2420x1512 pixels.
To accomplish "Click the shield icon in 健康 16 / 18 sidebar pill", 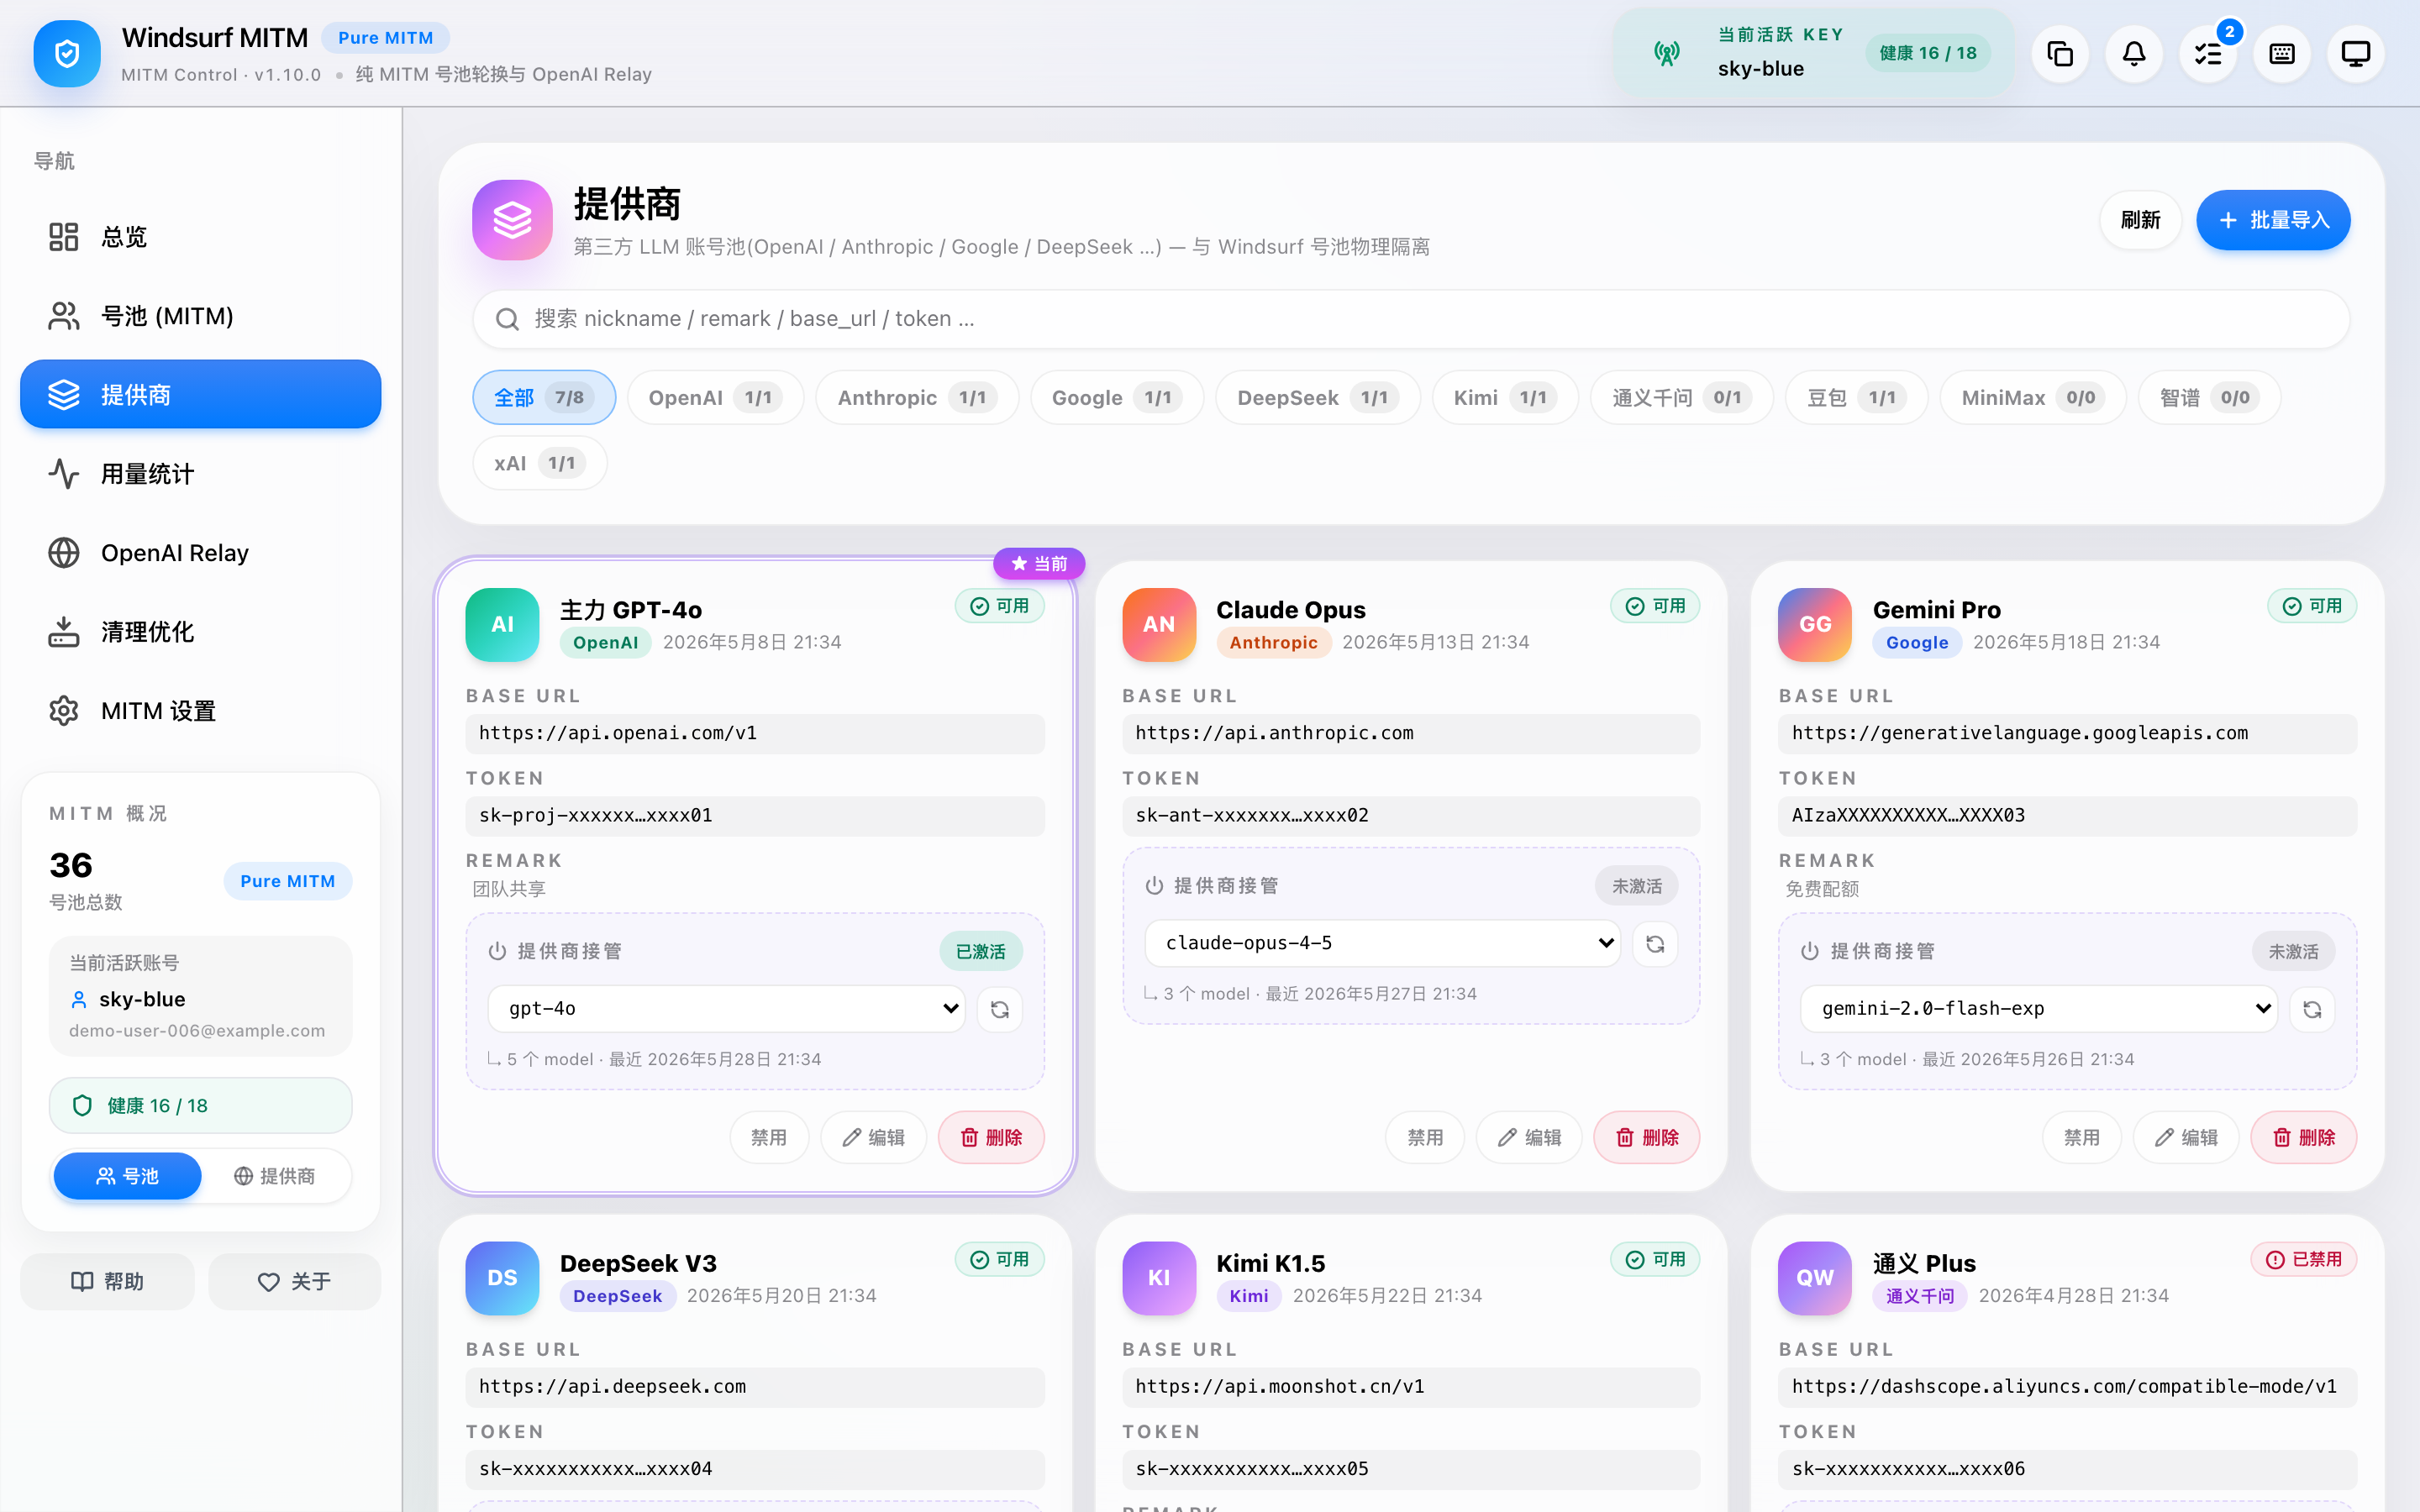I will tap(82, 1105).
